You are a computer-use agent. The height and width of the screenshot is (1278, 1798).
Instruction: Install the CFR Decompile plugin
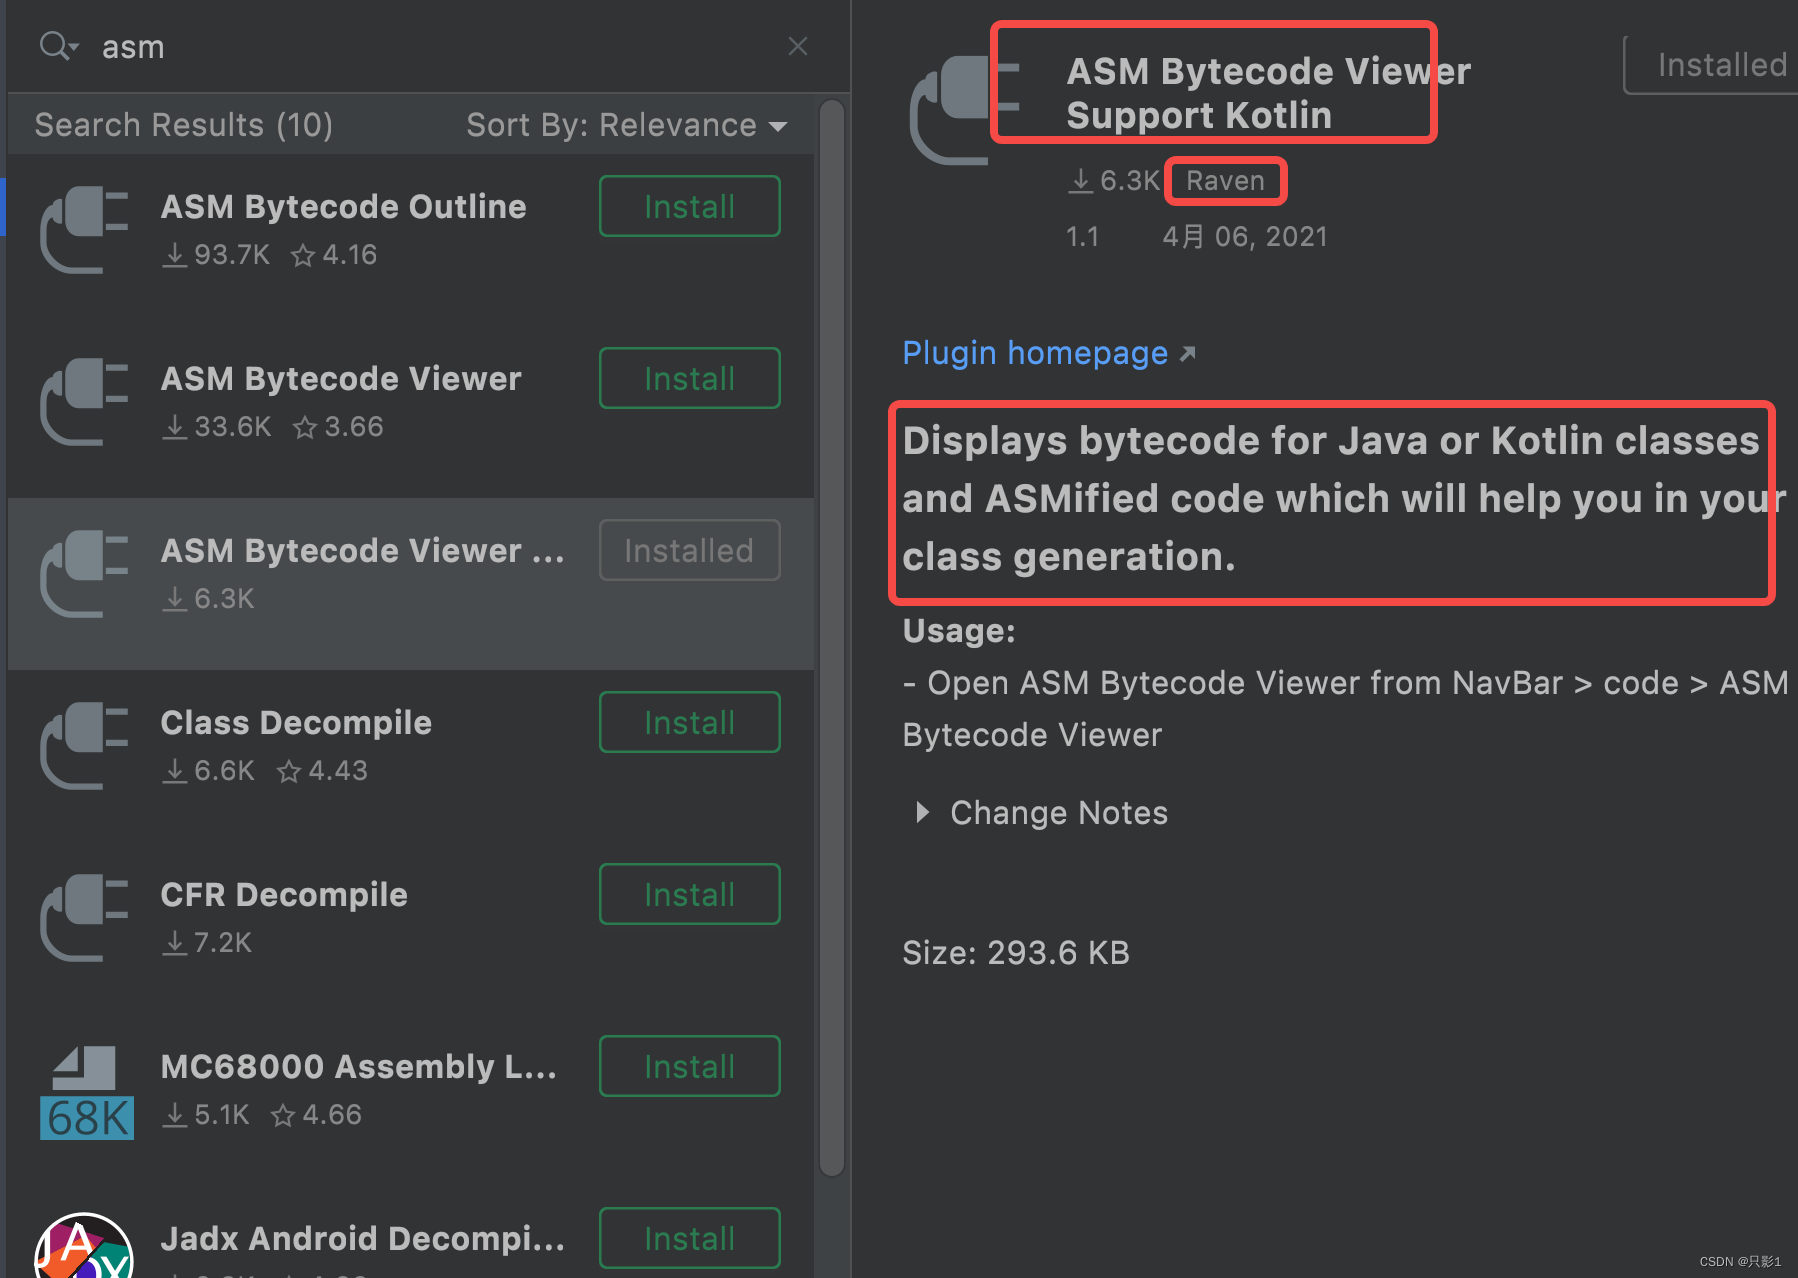(x=689, y=895)
